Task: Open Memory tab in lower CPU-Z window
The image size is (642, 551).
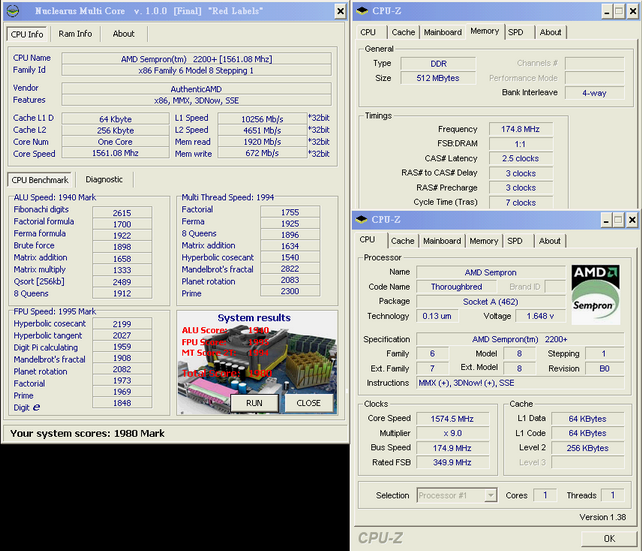Action: pyautogui.click(x=484, y=241)
